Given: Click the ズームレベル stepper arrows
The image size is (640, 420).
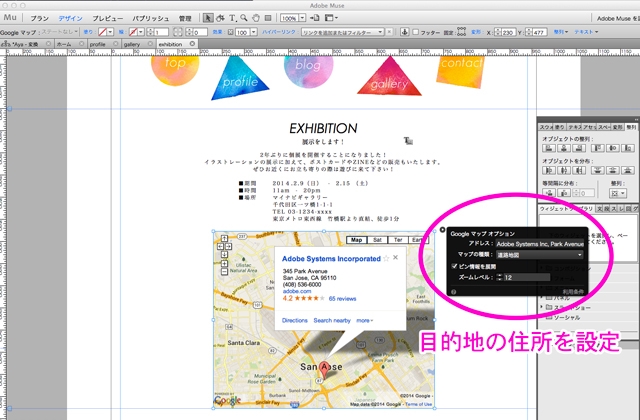Looking at the screenshot, I should coord(499,278).
